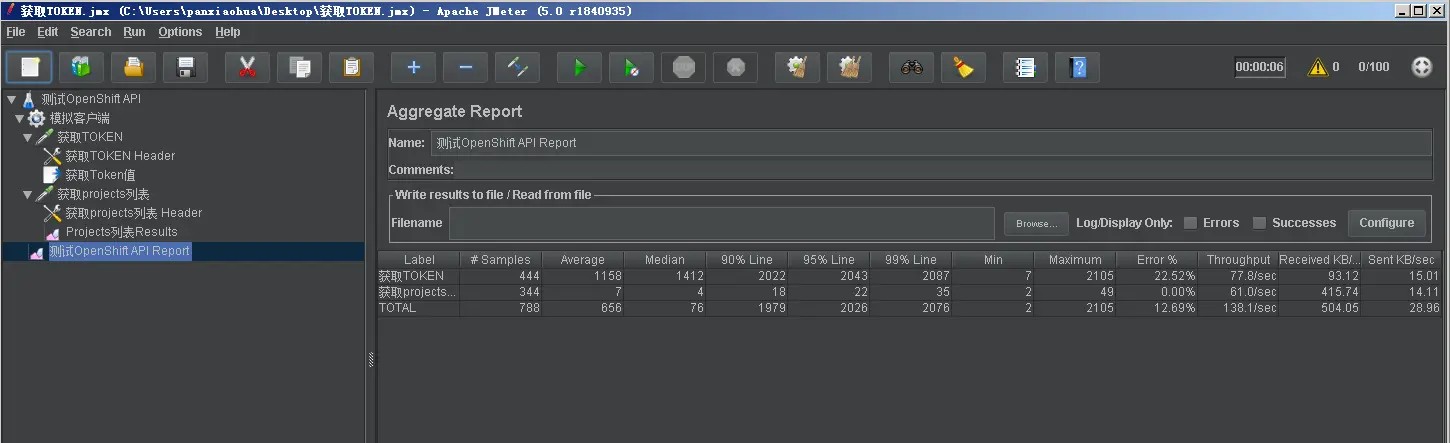
Task: Enable the Successes only checkbox
Action: [x=1259, y=223]
